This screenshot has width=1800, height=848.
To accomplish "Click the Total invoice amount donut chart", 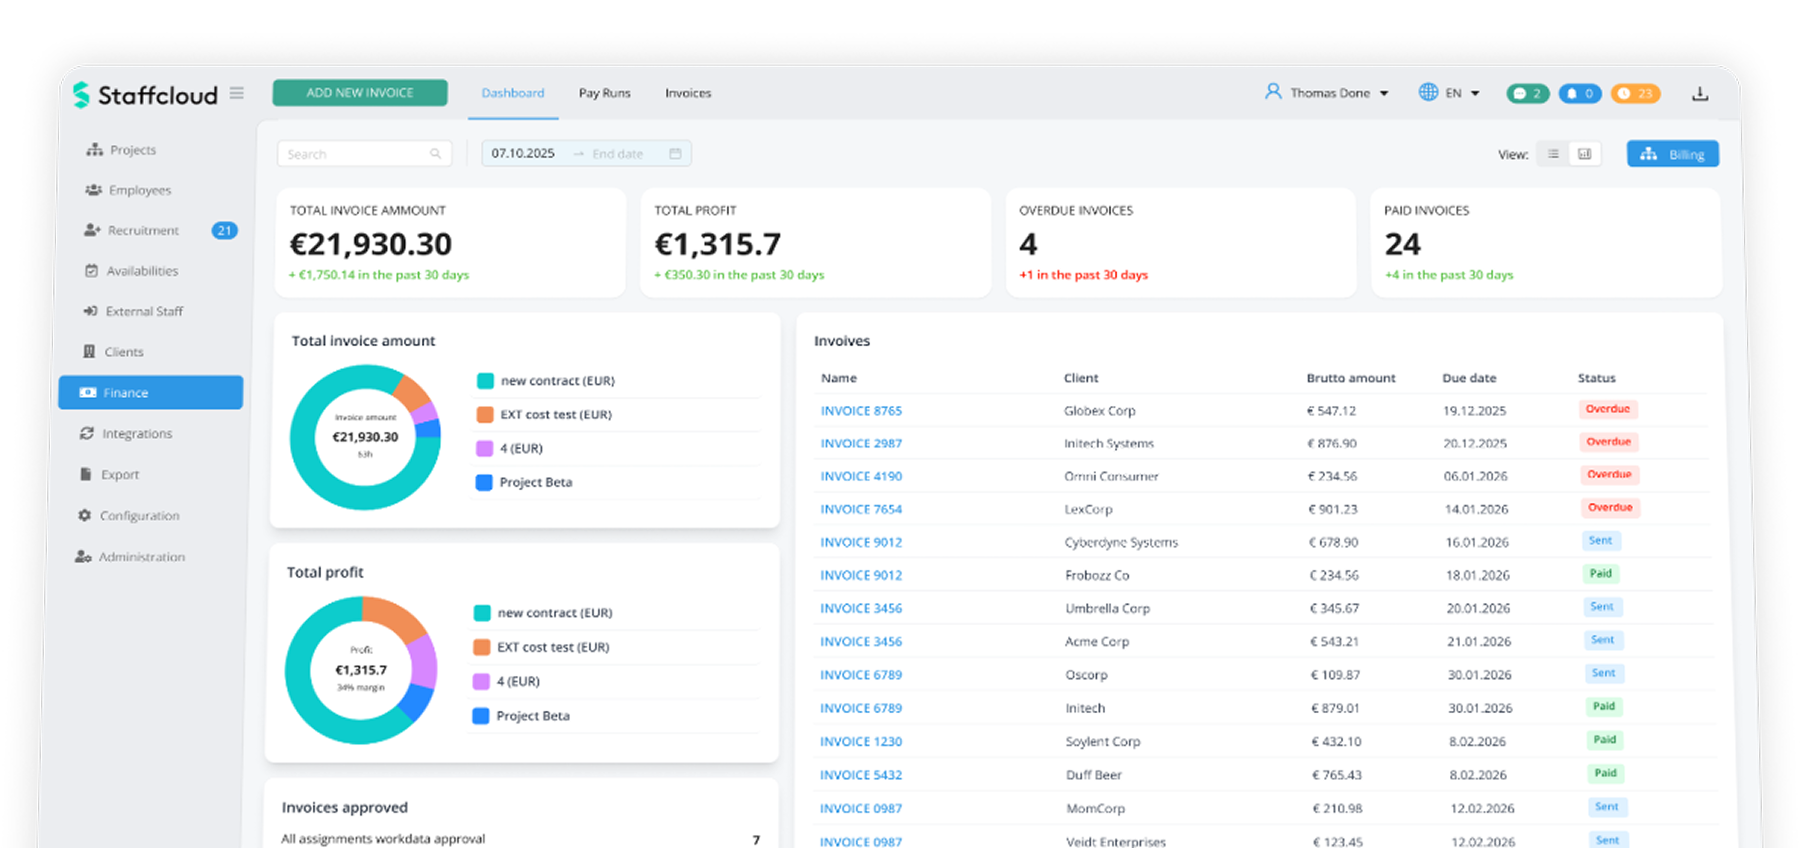I will 365,438.
